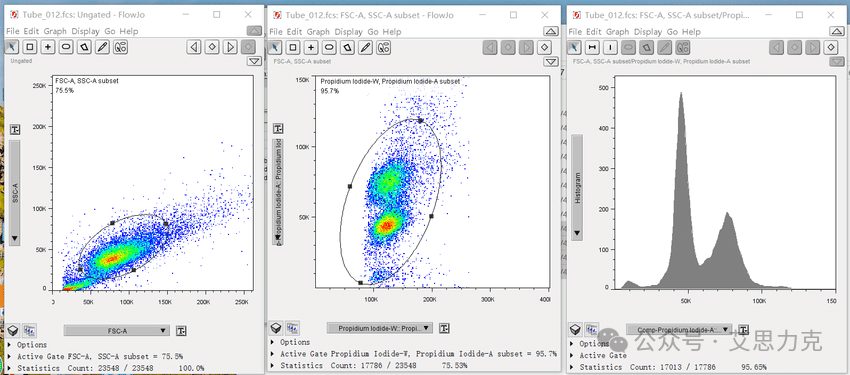This screenshot has width=850, height=375.
Task: Select the rectangle gate tool in middle FSC-A, SSC-A subset window
Action: tap(293, 47)
